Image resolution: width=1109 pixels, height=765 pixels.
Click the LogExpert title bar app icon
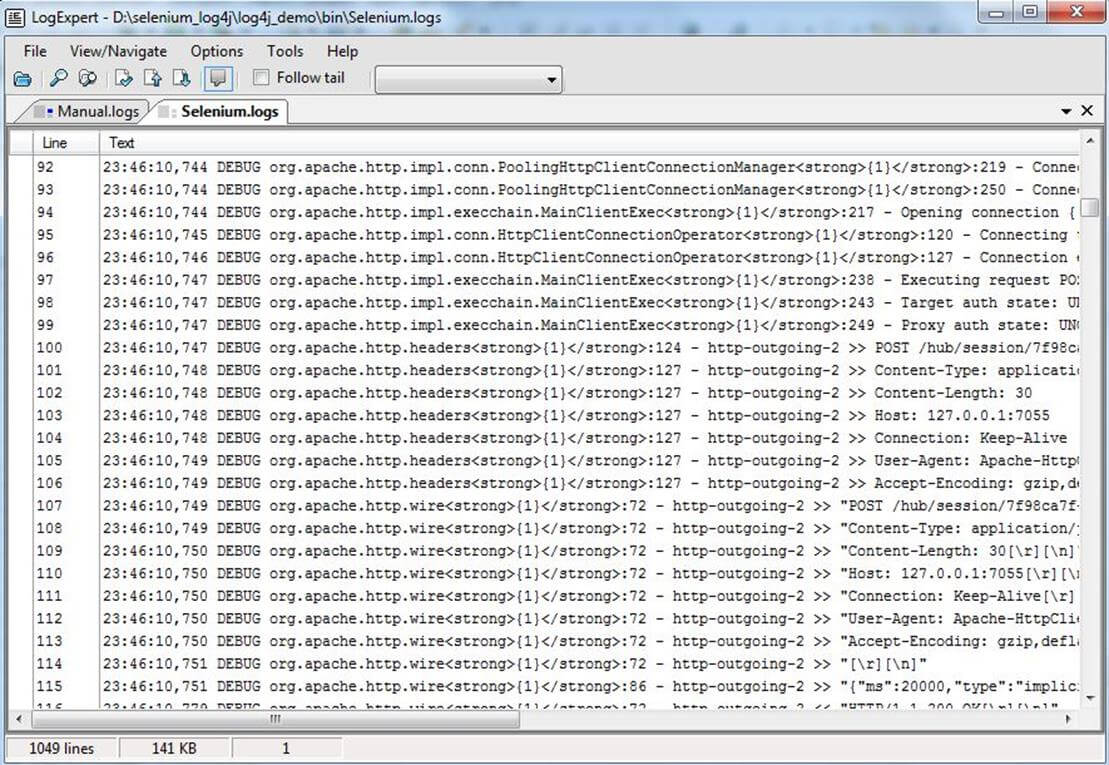click(x=15, y=17)
